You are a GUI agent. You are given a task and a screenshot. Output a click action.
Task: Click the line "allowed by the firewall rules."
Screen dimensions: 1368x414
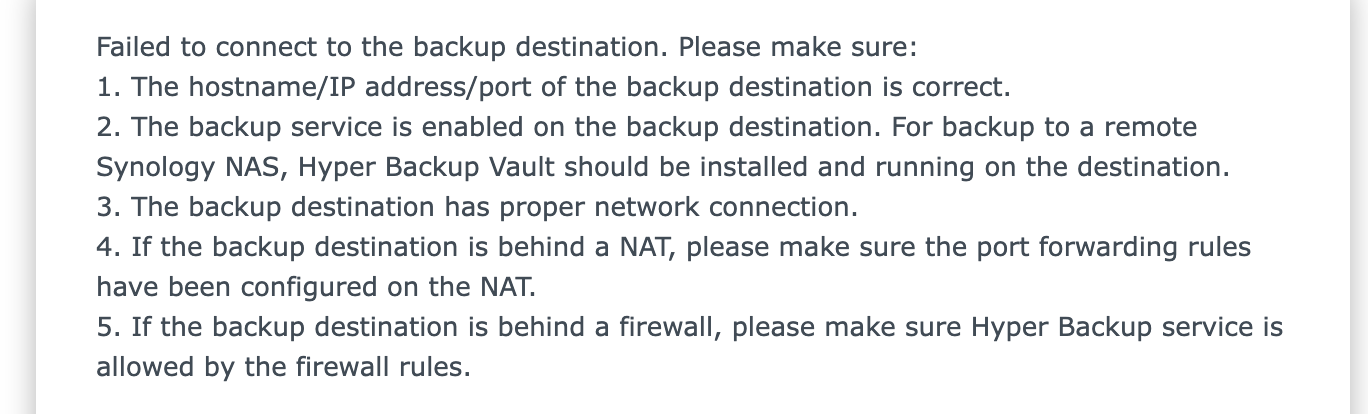(x=283, y=367)
